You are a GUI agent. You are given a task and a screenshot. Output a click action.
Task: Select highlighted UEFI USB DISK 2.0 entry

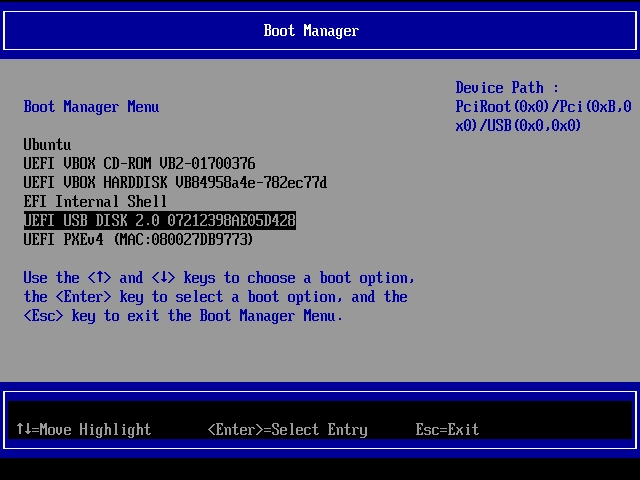pyautogui.click(x=160, y=220)
